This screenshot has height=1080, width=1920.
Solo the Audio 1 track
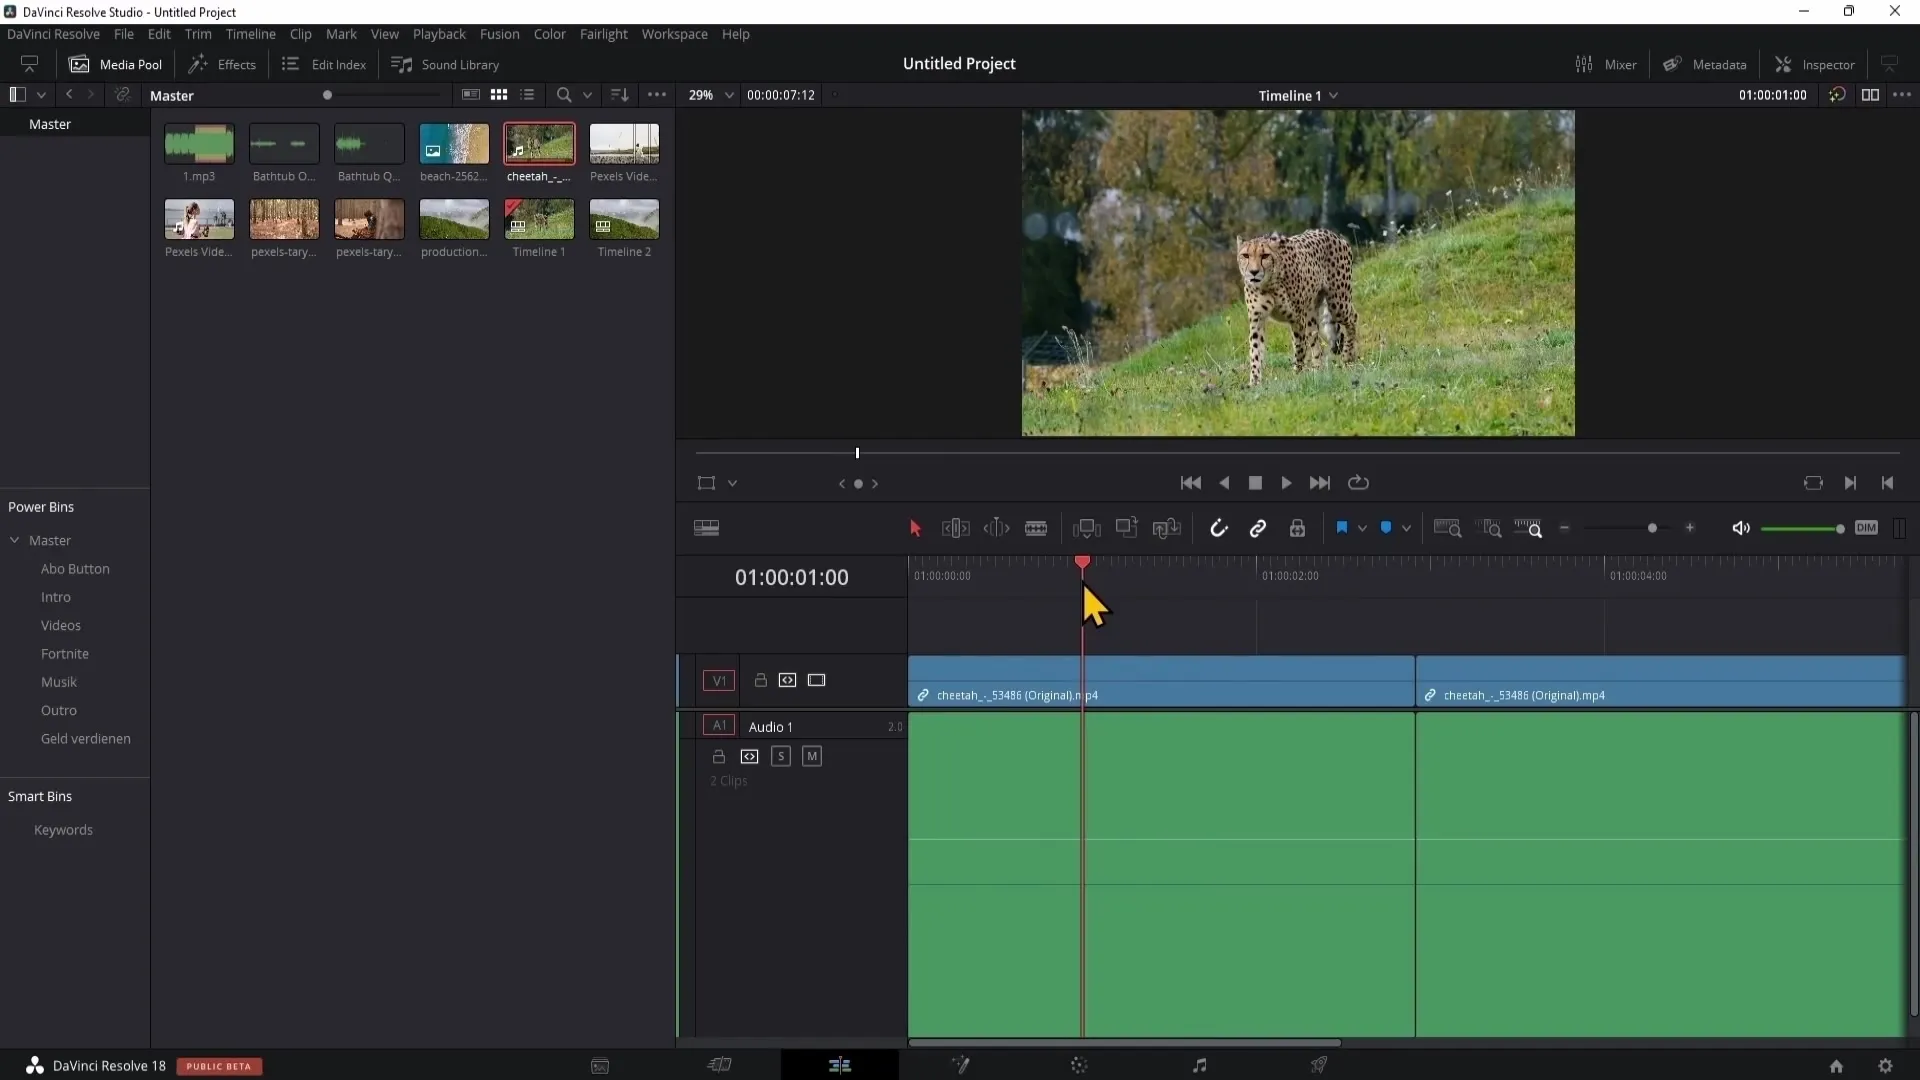pyautogui.click(x=781, y=756)
